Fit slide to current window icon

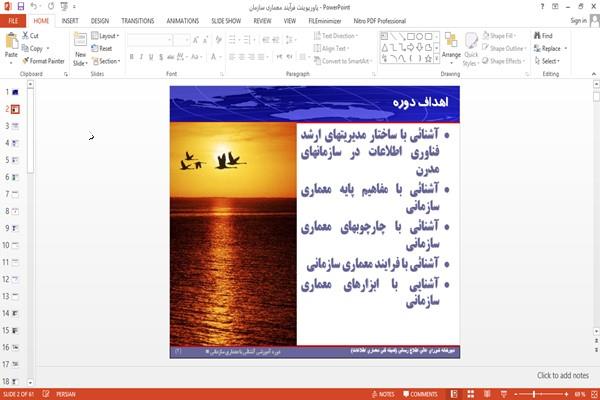tap(594, 394)
